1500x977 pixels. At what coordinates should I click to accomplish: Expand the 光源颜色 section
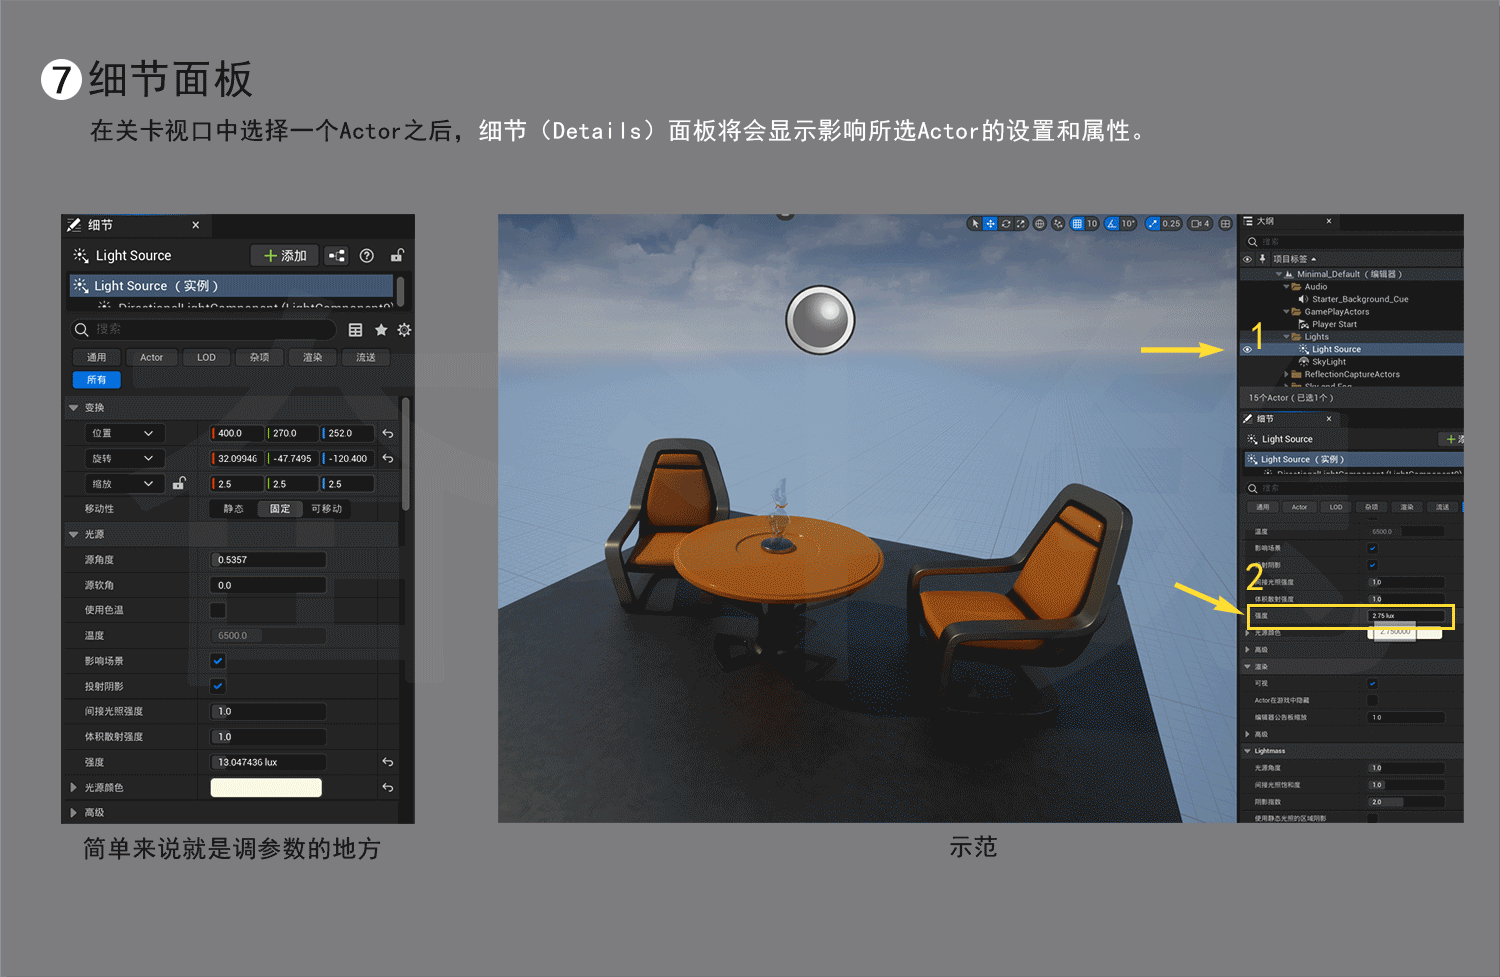(74, 788)
